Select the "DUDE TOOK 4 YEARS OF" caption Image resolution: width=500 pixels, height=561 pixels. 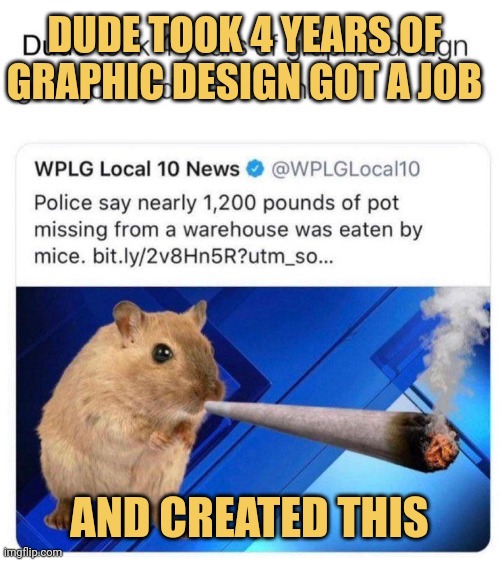click(x=245, y=35)
